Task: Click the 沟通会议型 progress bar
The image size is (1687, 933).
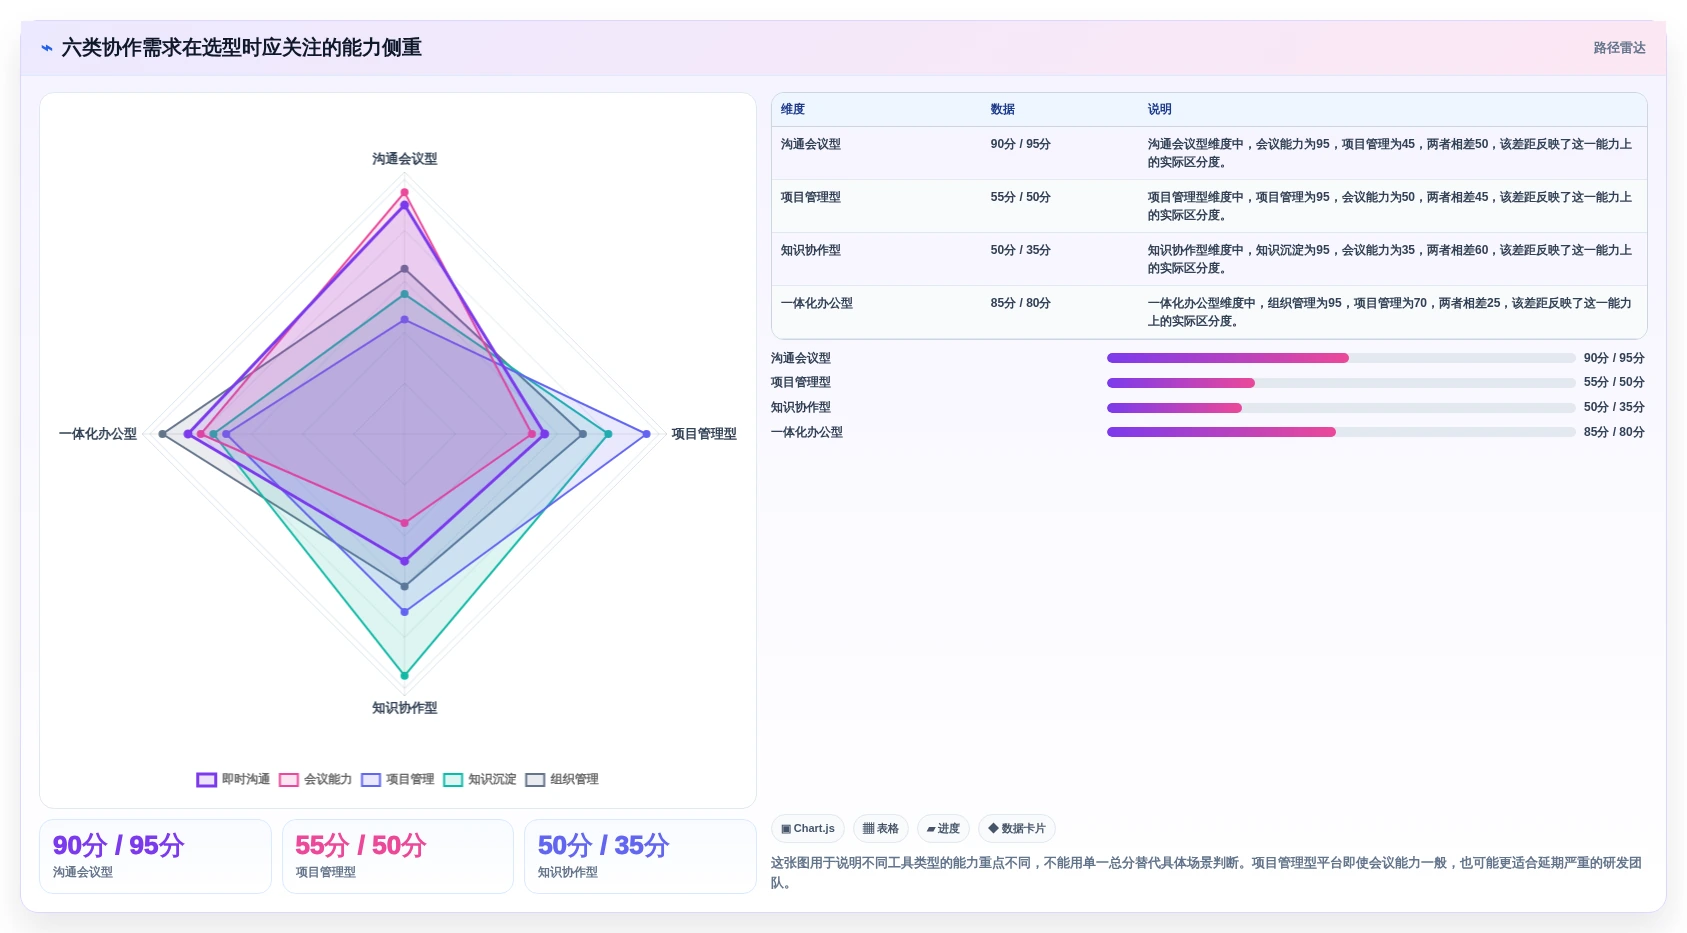Action: coord(1341,358)
